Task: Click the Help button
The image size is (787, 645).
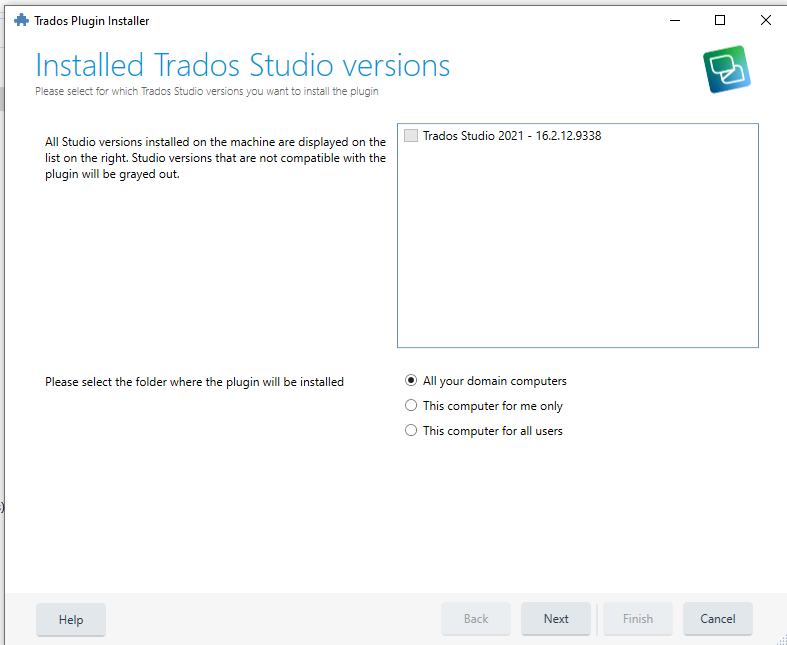Action: tap(71, 619)
